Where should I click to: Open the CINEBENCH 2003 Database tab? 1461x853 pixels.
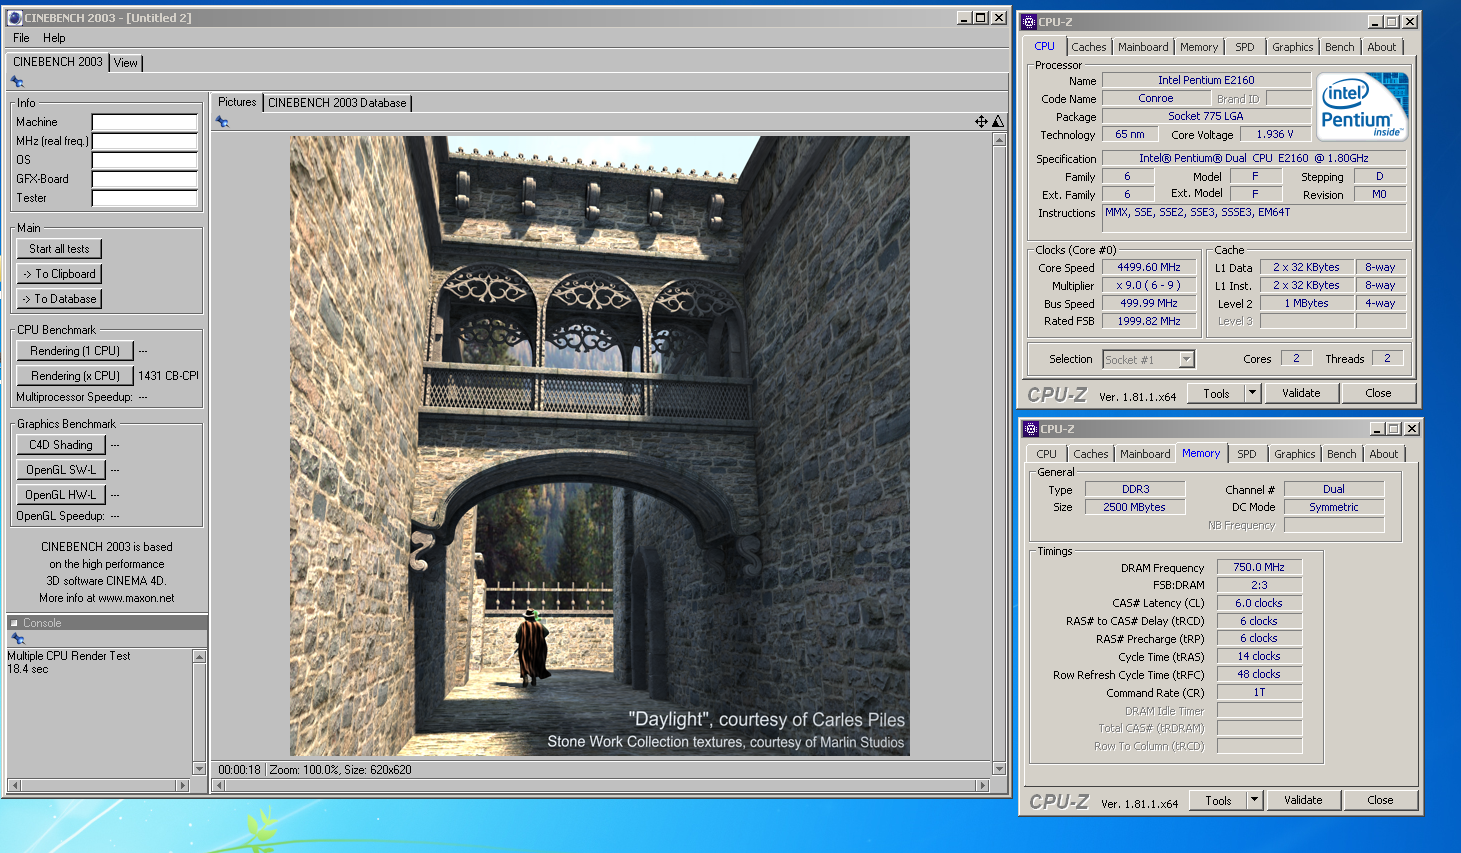337,103
